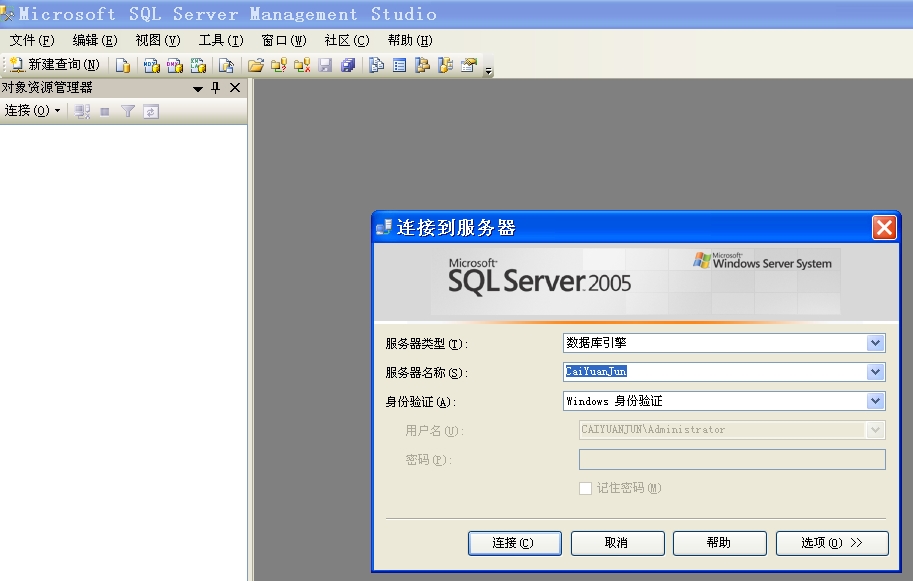Expand the server type (服务器类型) dropdown

click(x=875, y=343)
